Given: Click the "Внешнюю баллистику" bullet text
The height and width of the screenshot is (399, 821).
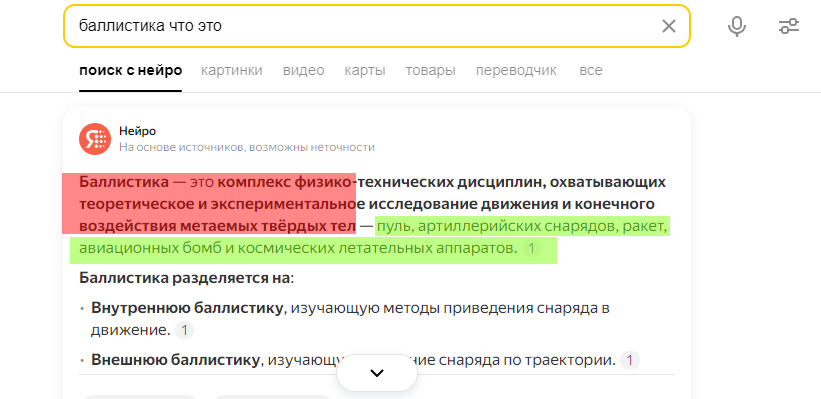Looking at the screenshot, I should click(175, 360).
